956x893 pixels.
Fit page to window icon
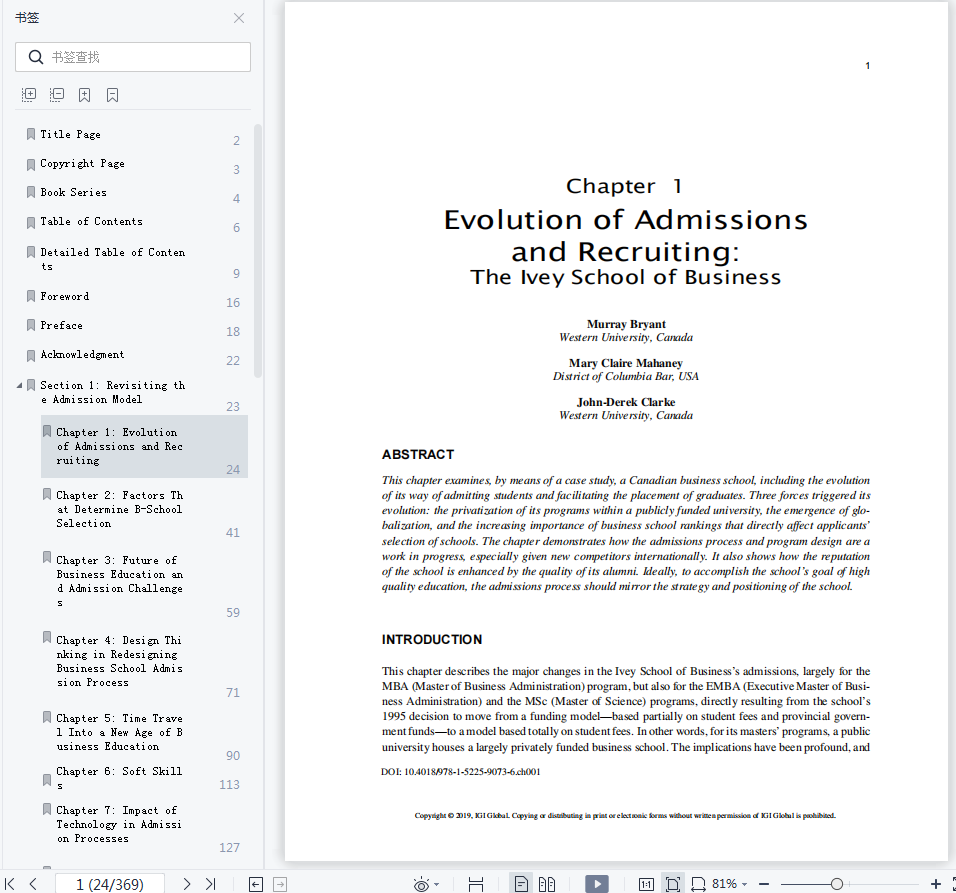[672, 884]
